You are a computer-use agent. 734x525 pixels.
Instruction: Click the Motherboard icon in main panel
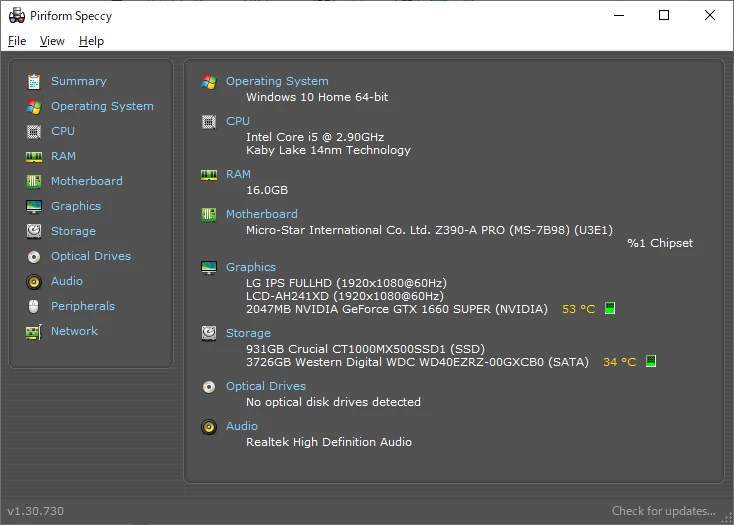[x=209, y=215]
